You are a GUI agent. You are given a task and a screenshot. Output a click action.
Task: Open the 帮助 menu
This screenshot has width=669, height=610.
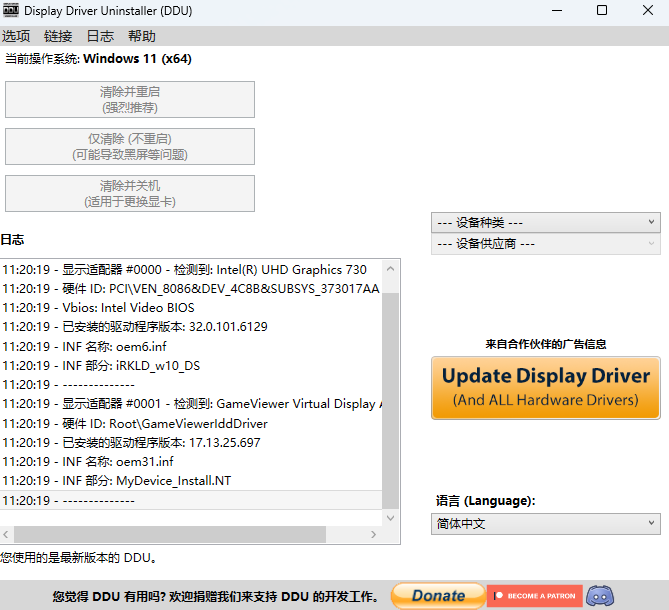(142, 36)
